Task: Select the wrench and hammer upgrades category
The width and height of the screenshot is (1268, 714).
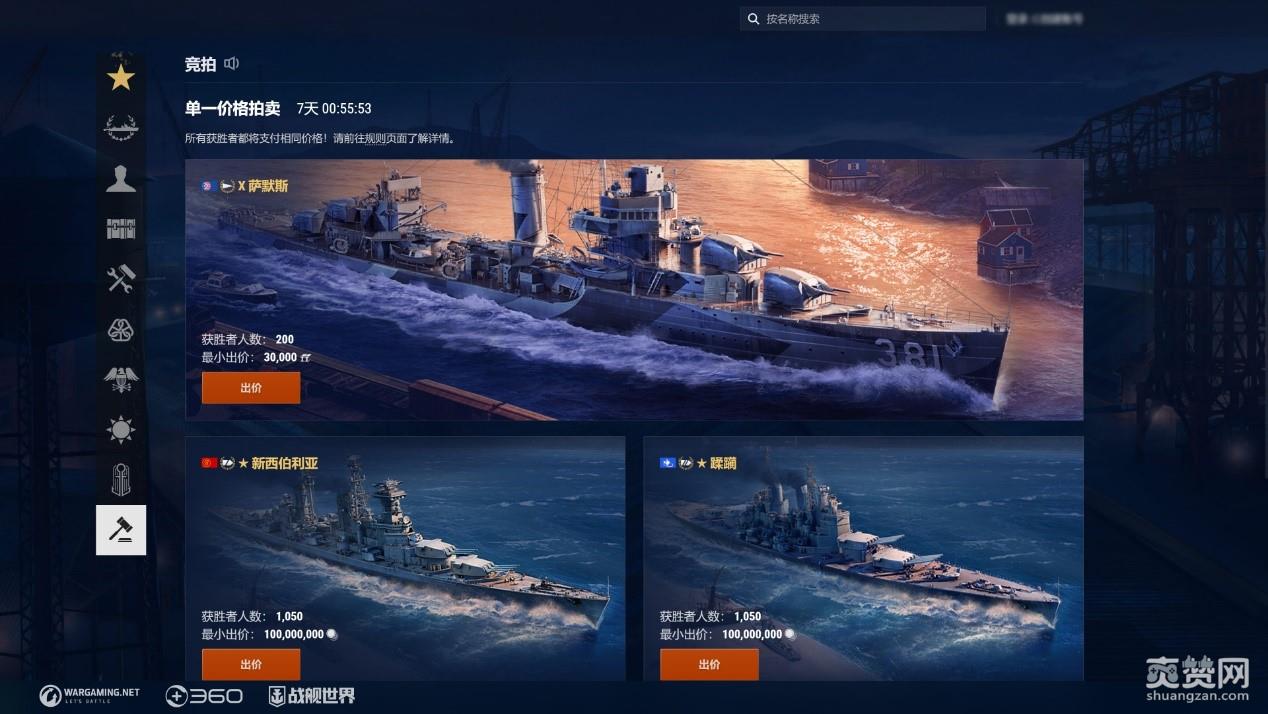Action: [x=121, y=280]
